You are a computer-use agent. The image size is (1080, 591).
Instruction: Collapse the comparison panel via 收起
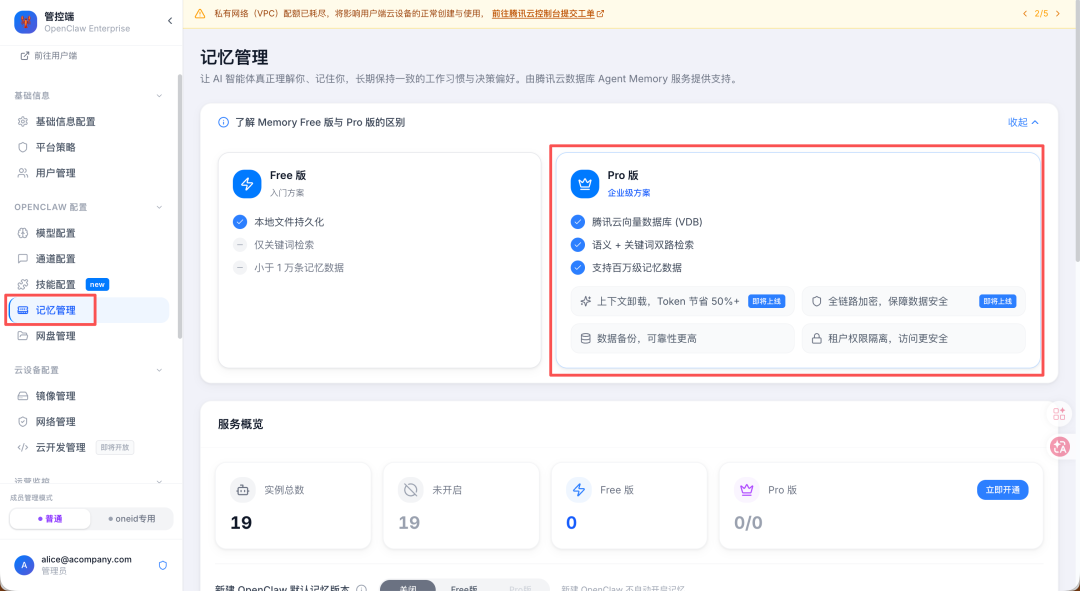1024,123
